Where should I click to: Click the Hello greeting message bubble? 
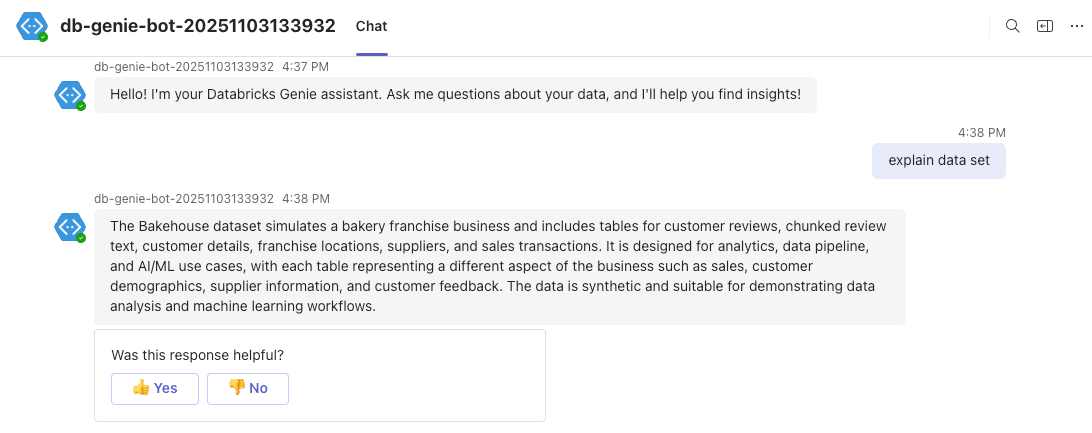[455, 95]
